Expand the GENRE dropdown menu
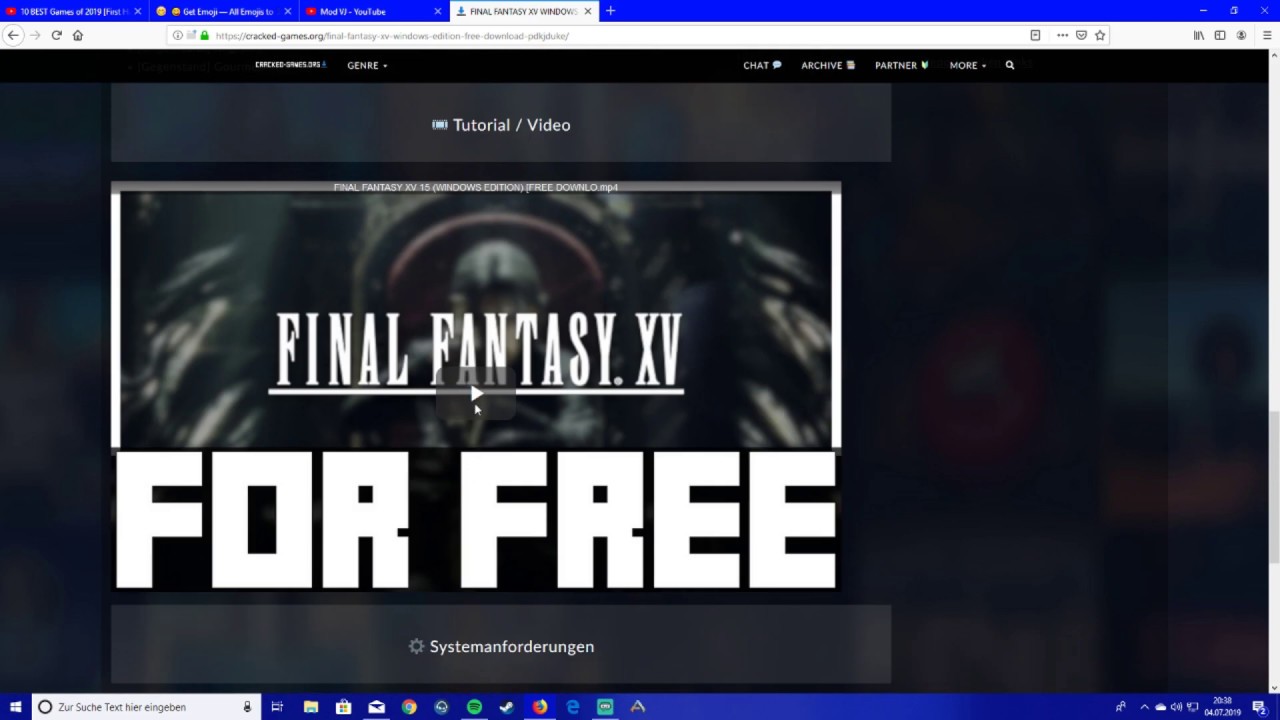Screen dimensions: 1280x720 pyautogui.click(x=367, y=66)
